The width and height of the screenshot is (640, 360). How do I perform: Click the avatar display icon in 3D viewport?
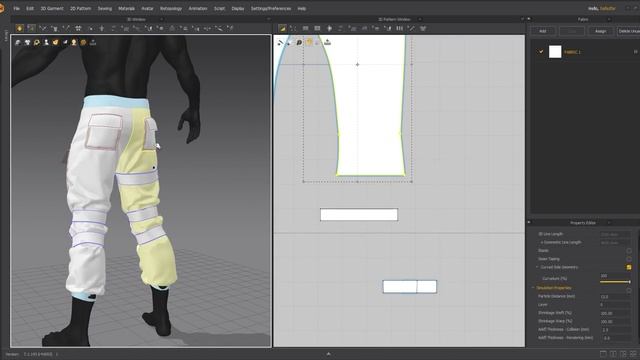coord(46,42)
